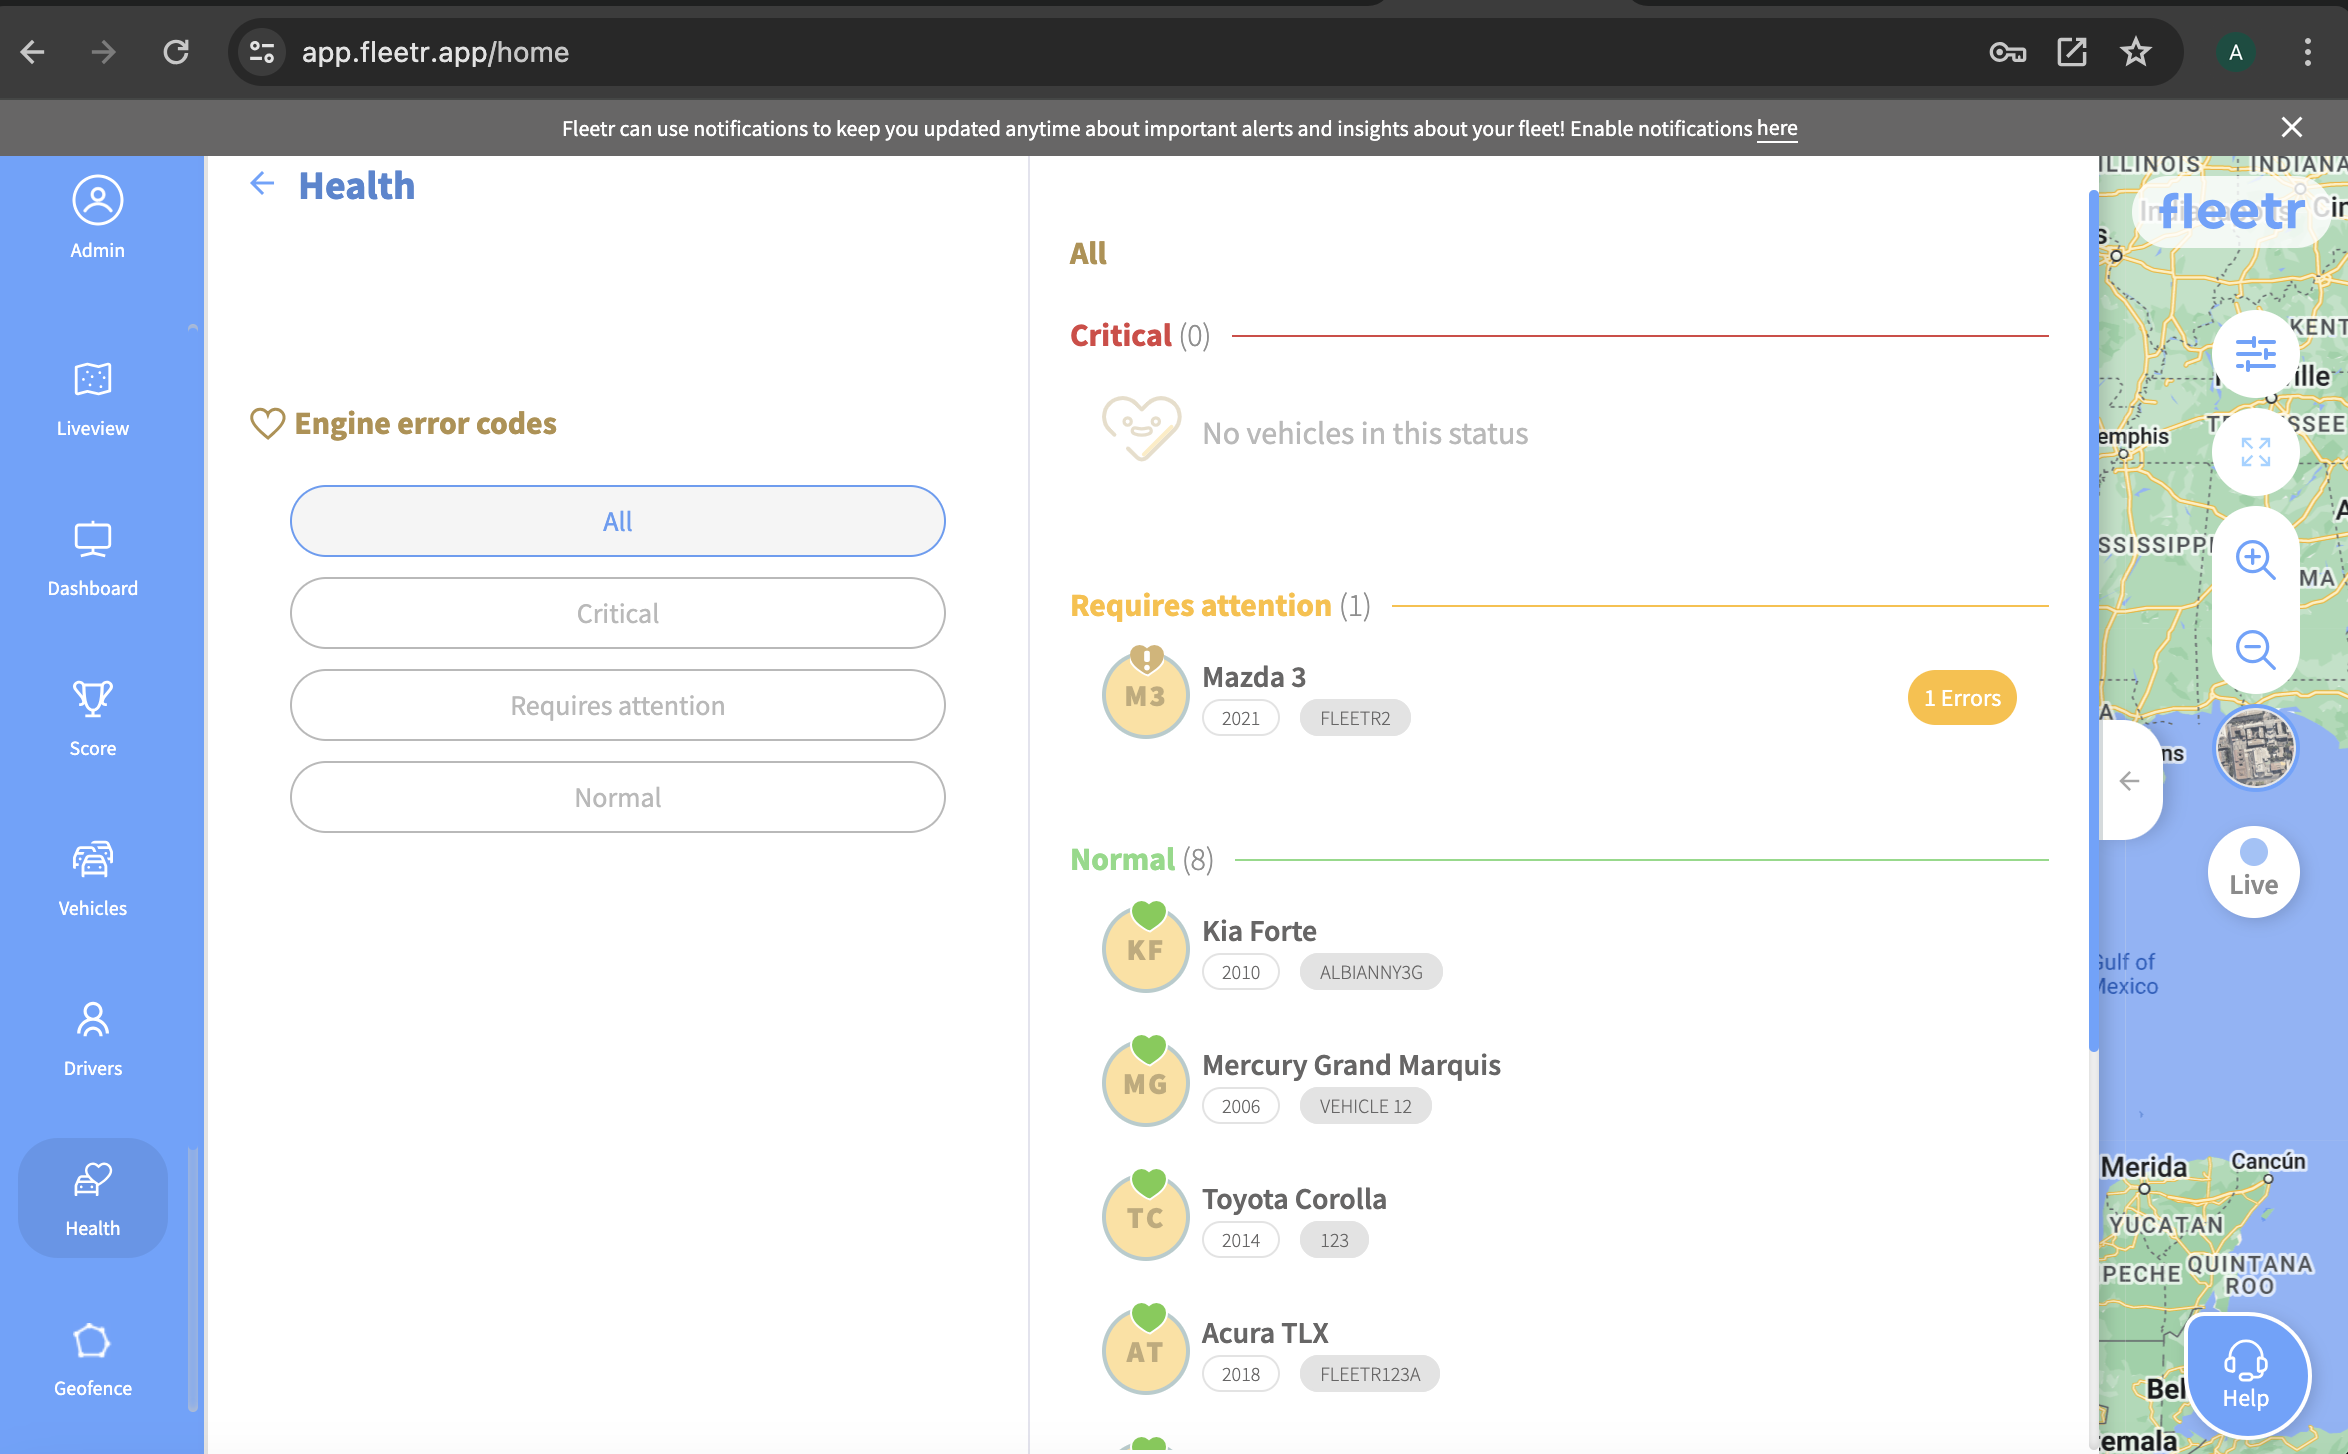
Task: Select the Critical filter option
Action: point(617,613)
